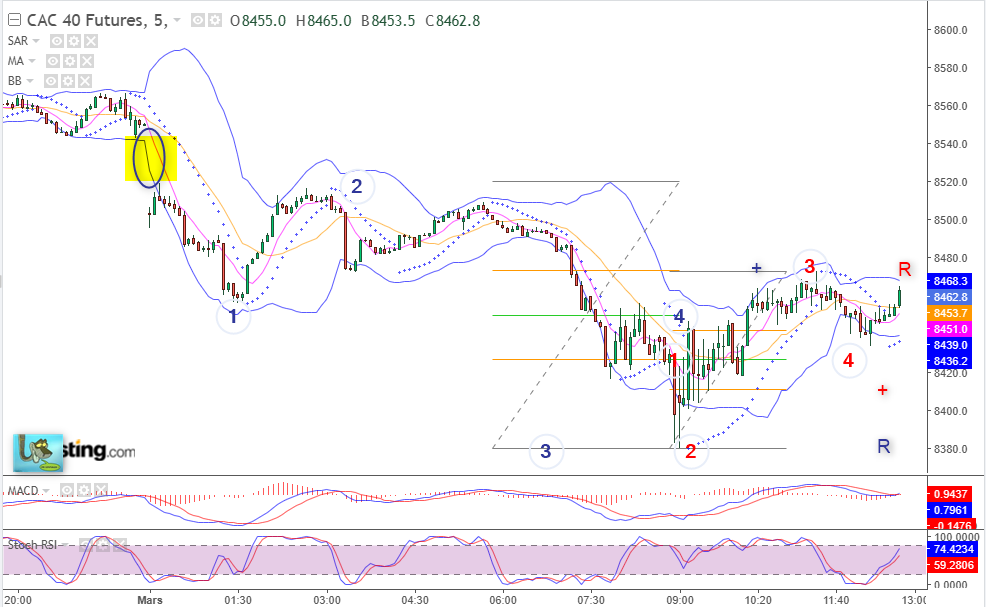Screen dimensions: 986x607
Task: Hide the MACD indicator with eye icon
Action: point(67,490)
